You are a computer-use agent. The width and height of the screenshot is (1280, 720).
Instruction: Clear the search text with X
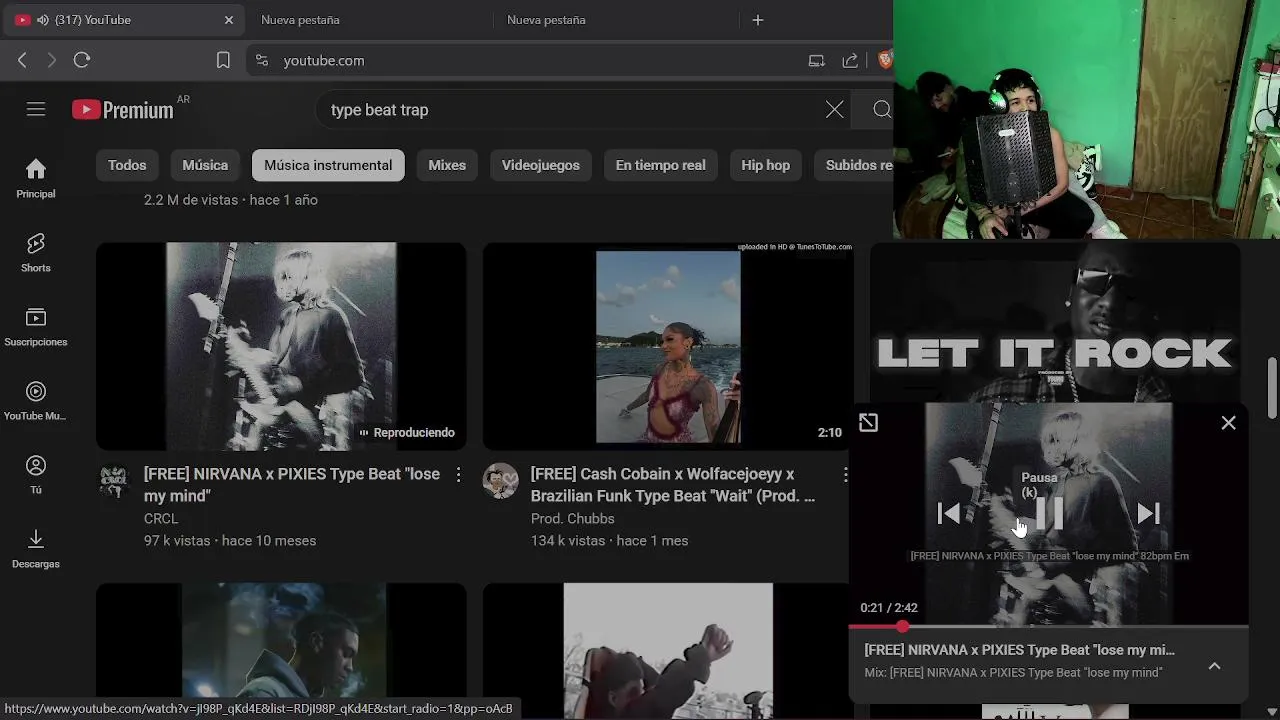[835, 110]
